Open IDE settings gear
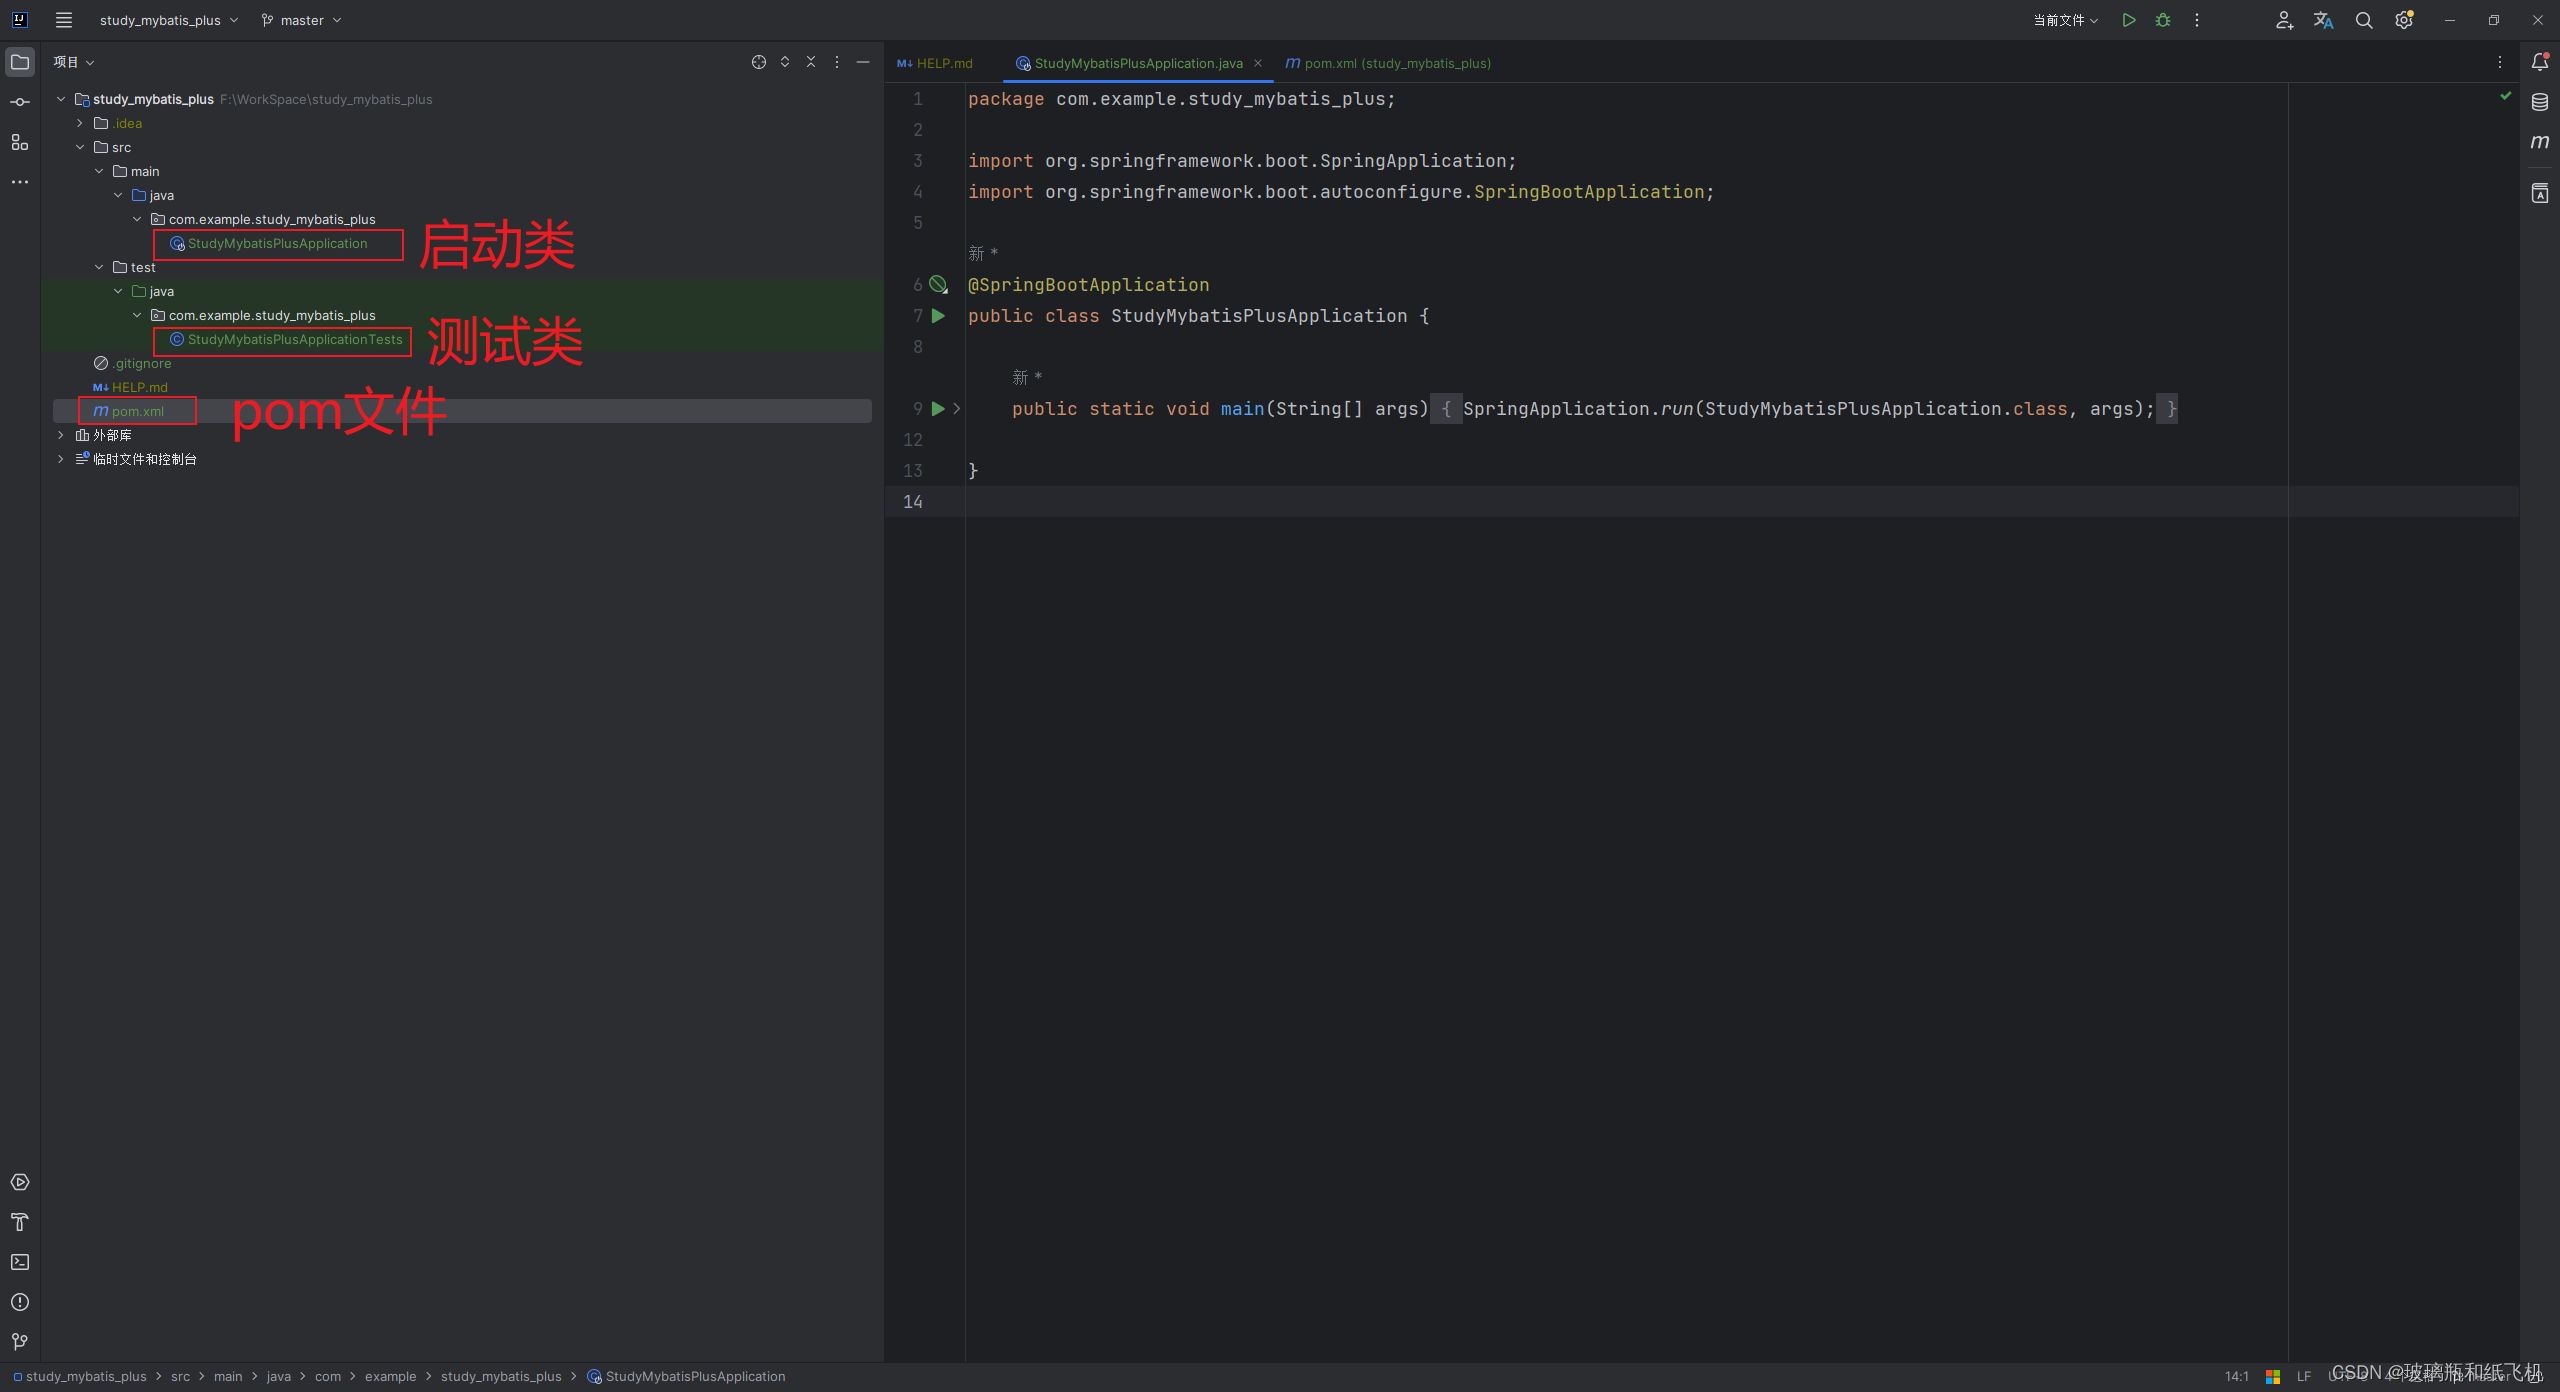This screenshot has width=2560, height=1392. (2404, 20)
